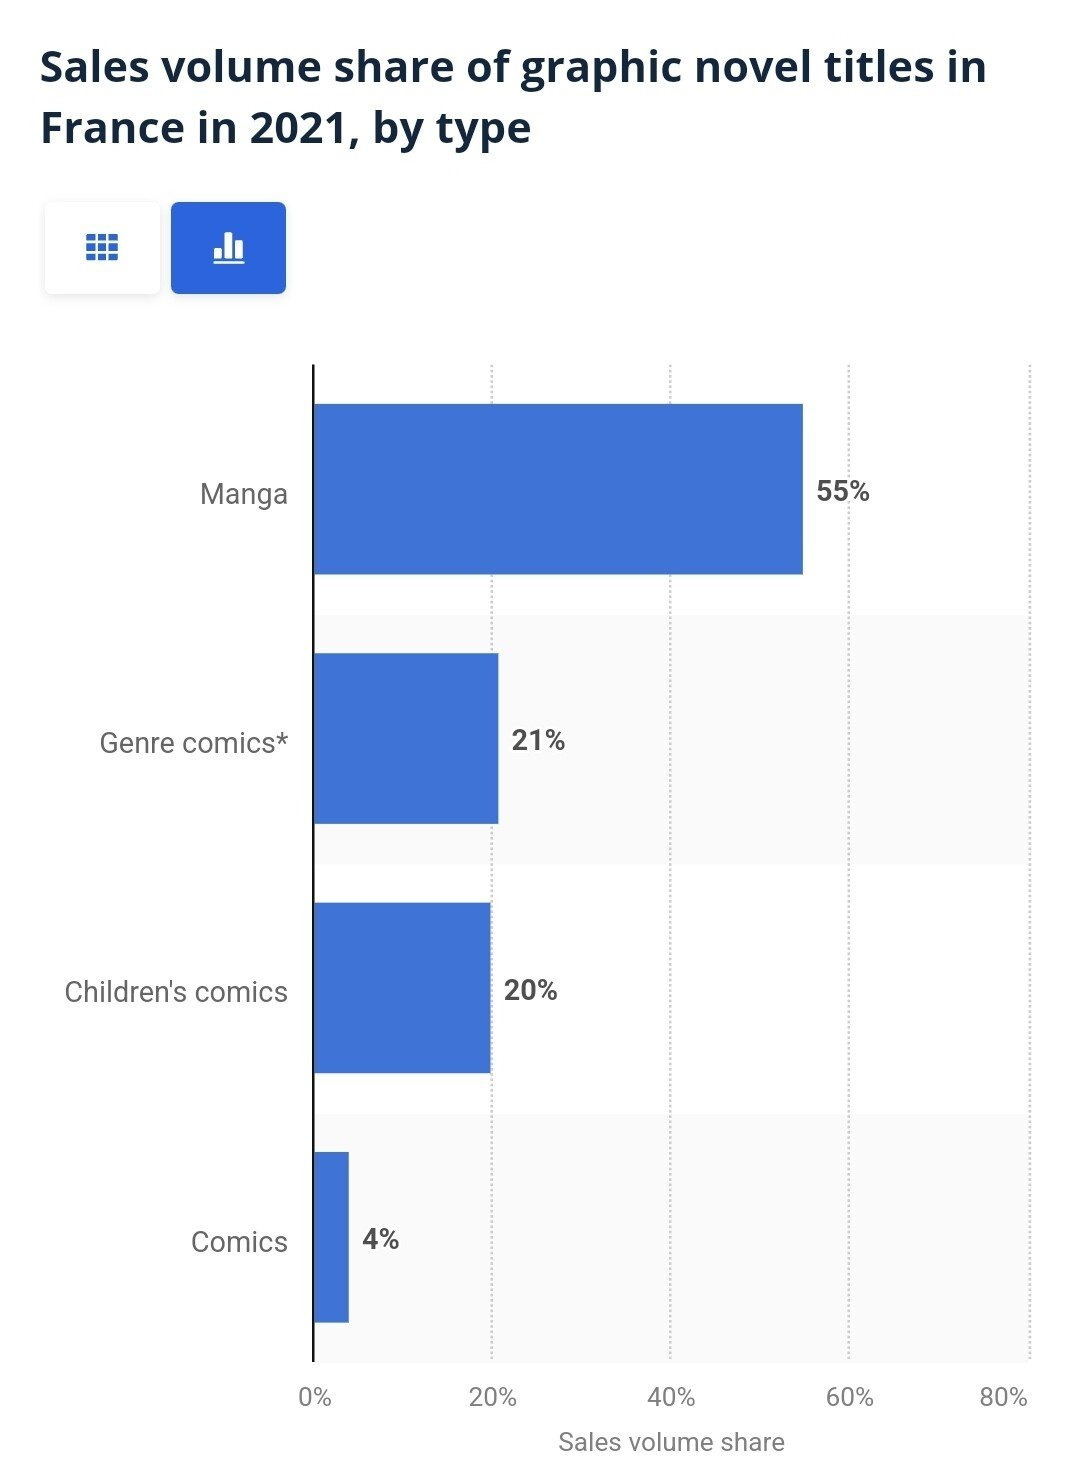Click the 0% axis tick label
Viewport: 1079px width, 1480px height.
[315, 1397]
